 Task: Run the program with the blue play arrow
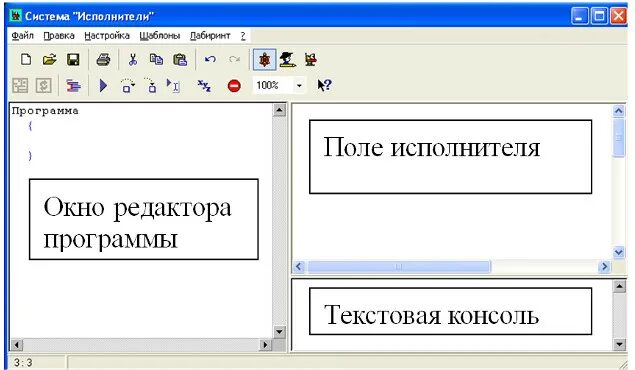pos(103,86)
